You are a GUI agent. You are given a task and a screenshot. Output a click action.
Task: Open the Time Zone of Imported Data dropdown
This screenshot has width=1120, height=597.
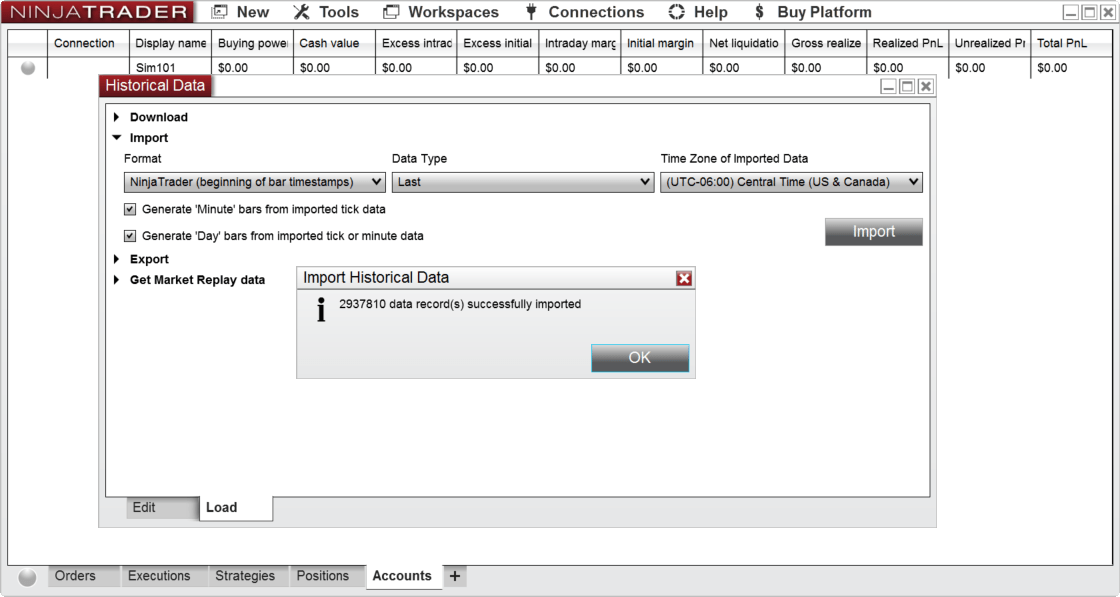(x=791, y=182)
